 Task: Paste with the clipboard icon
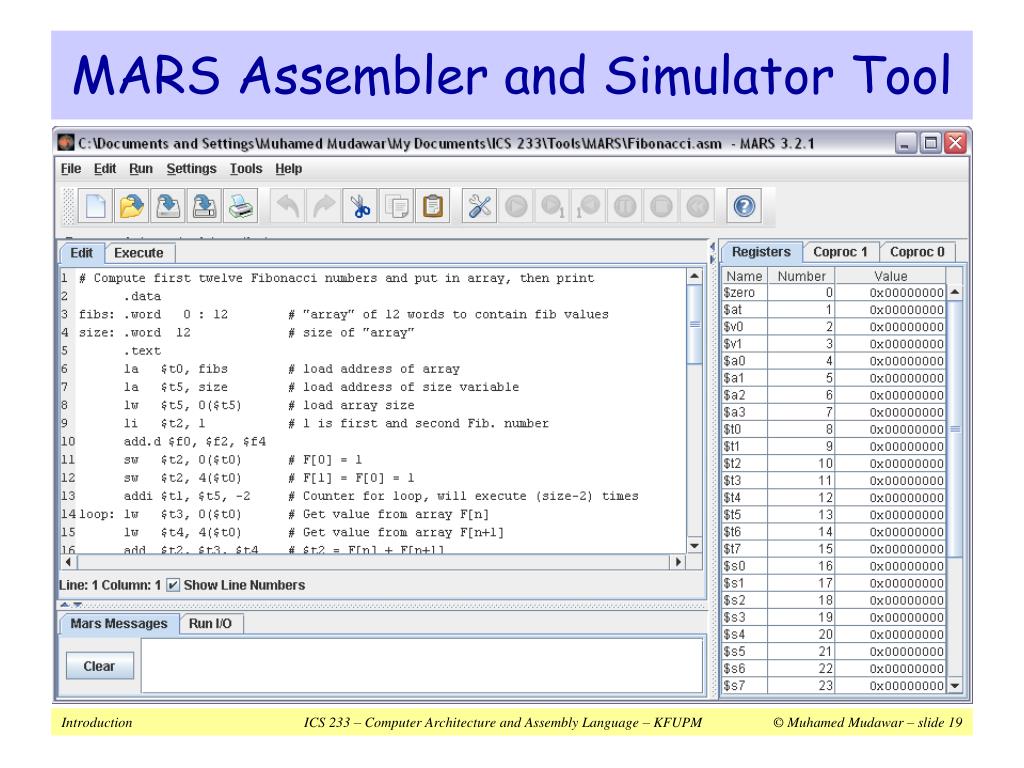click(x=432, y=206)
